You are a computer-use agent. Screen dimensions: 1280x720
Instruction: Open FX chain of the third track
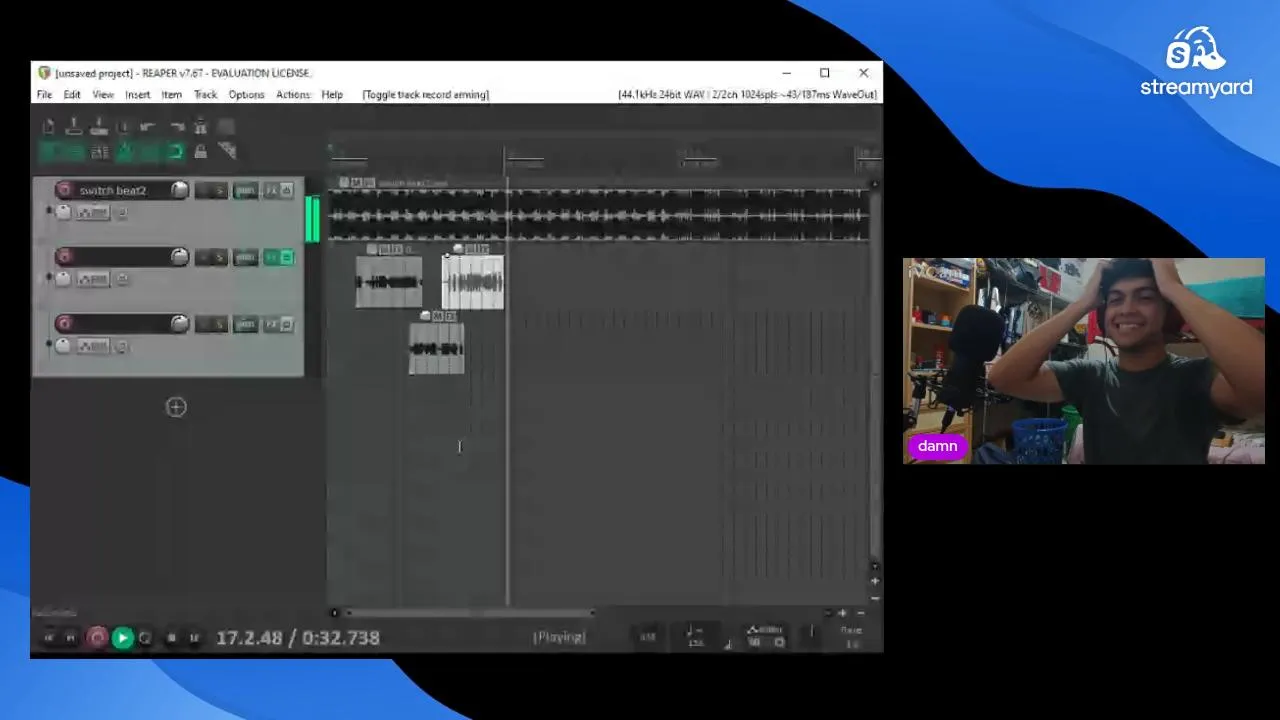271,324
